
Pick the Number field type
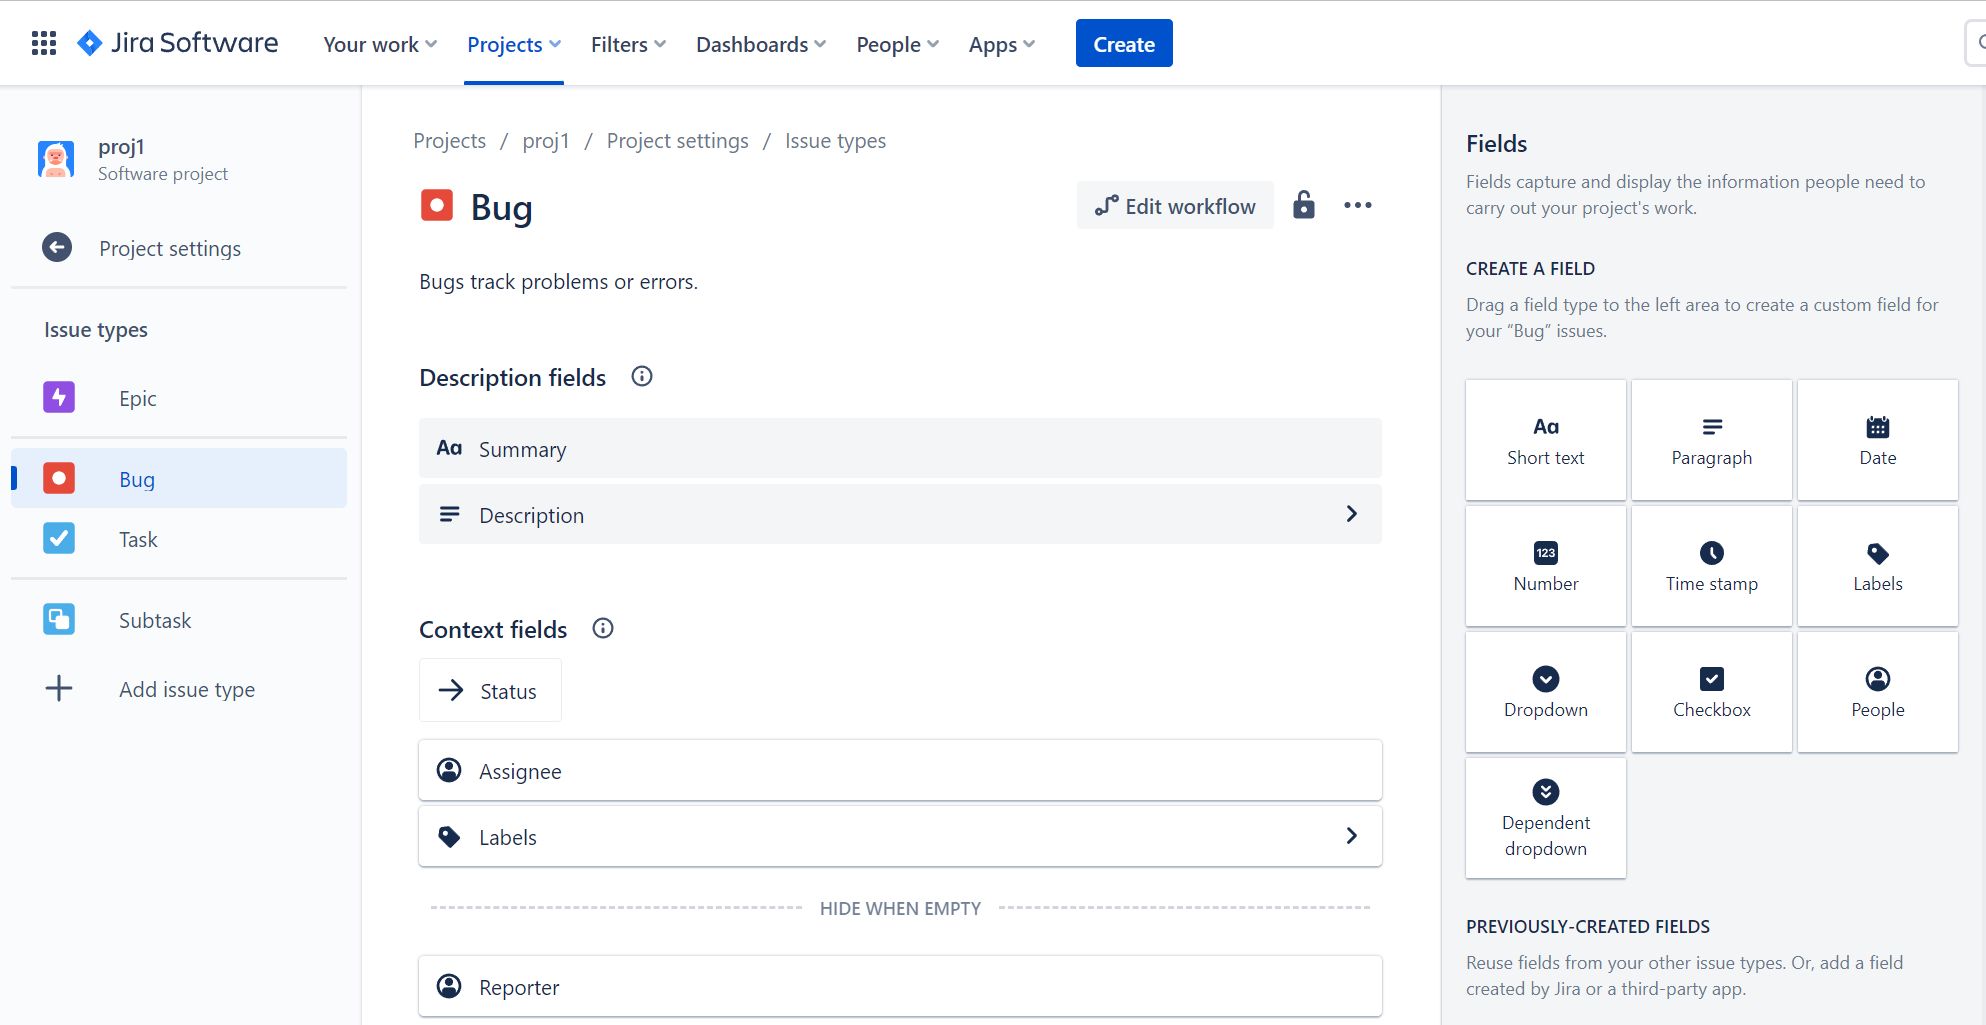tap(1546, 566)
